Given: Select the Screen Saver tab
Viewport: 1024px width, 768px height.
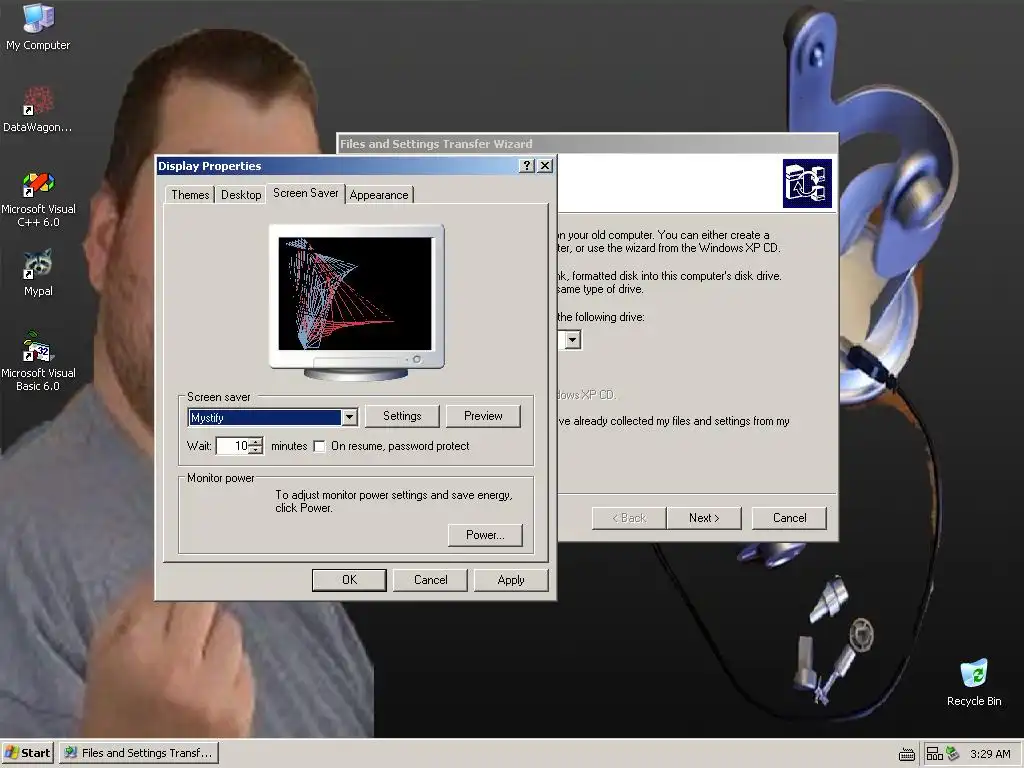Looking at the screenshot, I should coord(306,193).
